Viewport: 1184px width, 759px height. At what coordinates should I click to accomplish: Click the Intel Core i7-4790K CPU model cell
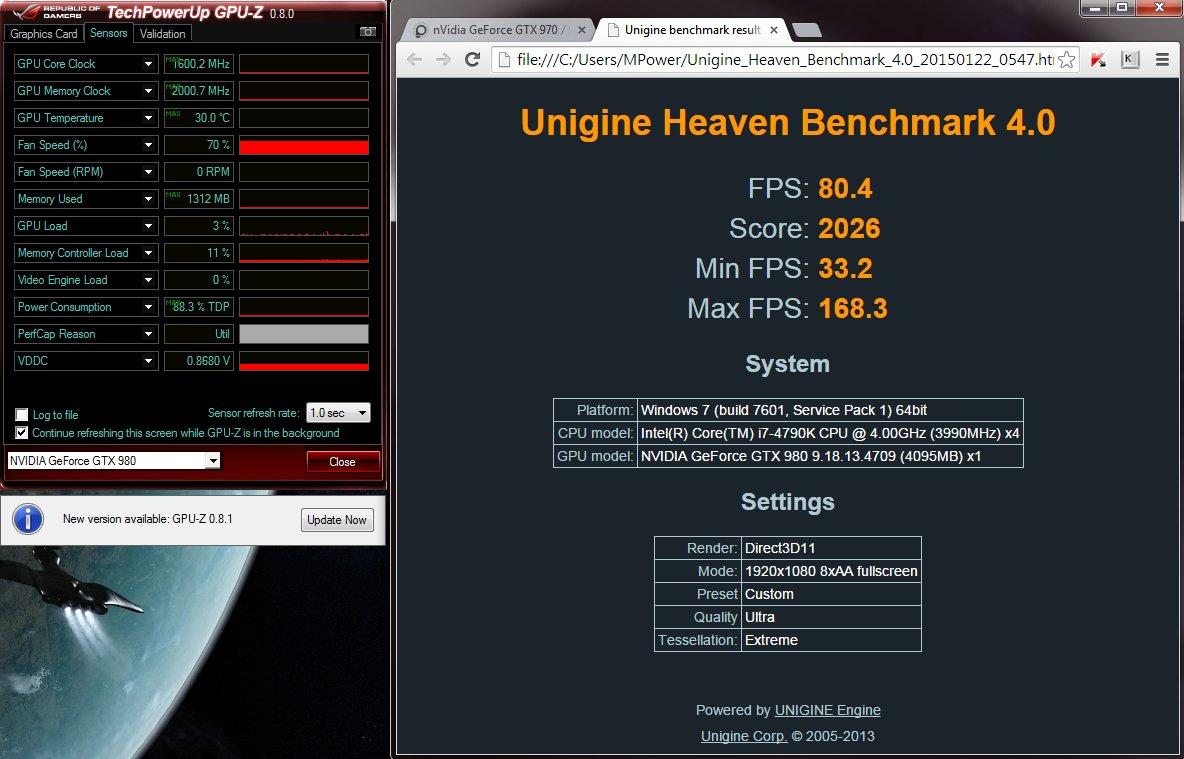pos(831,433)
